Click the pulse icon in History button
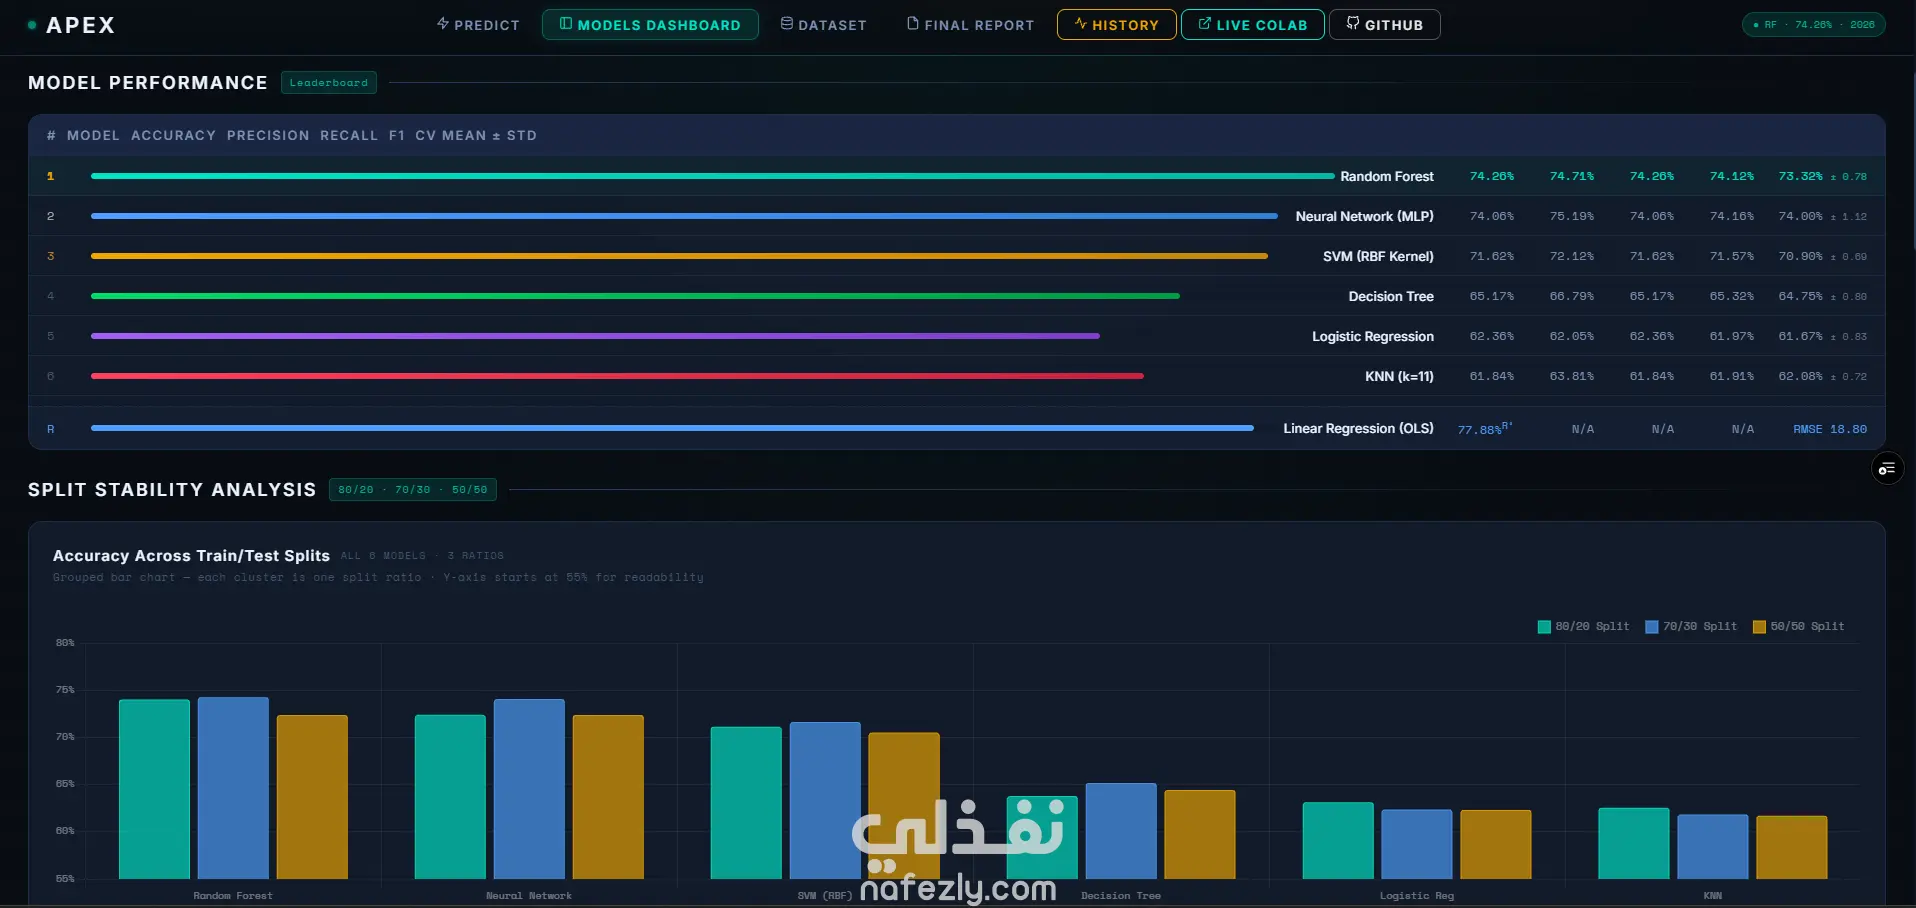This screenshot has height=908, width=1916. 1081,23
